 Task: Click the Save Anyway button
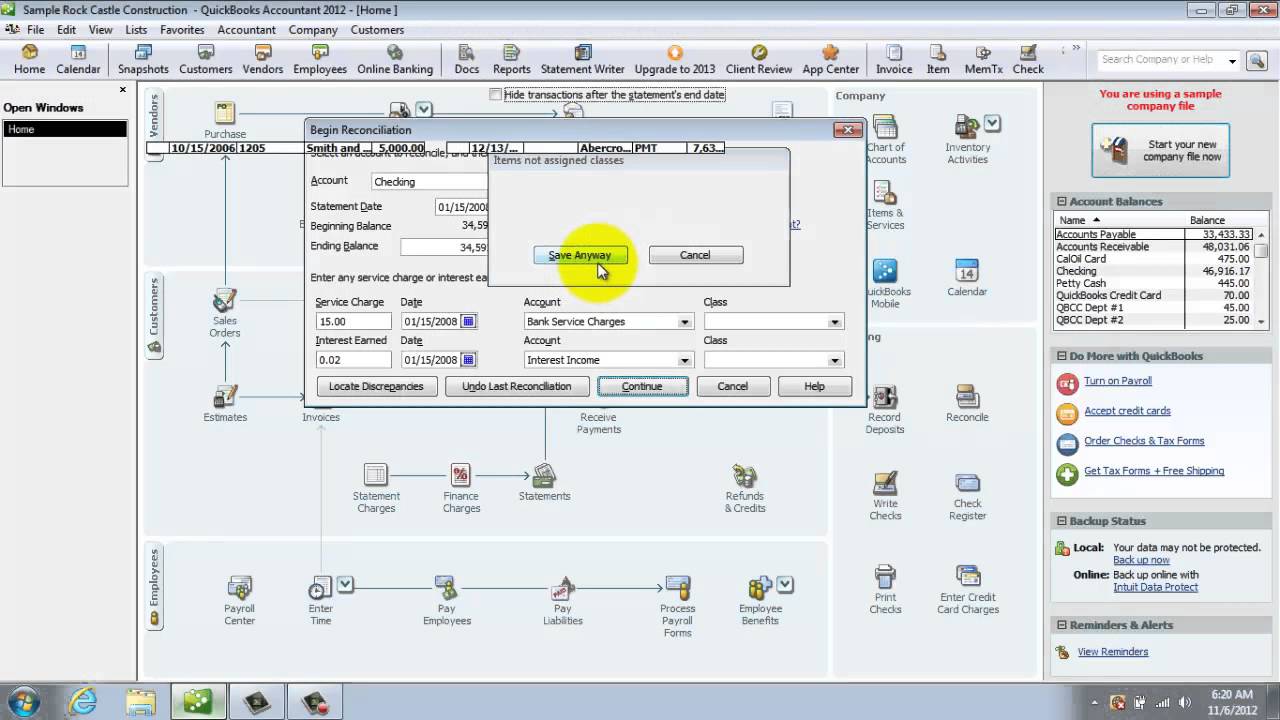tap(580, 255)
